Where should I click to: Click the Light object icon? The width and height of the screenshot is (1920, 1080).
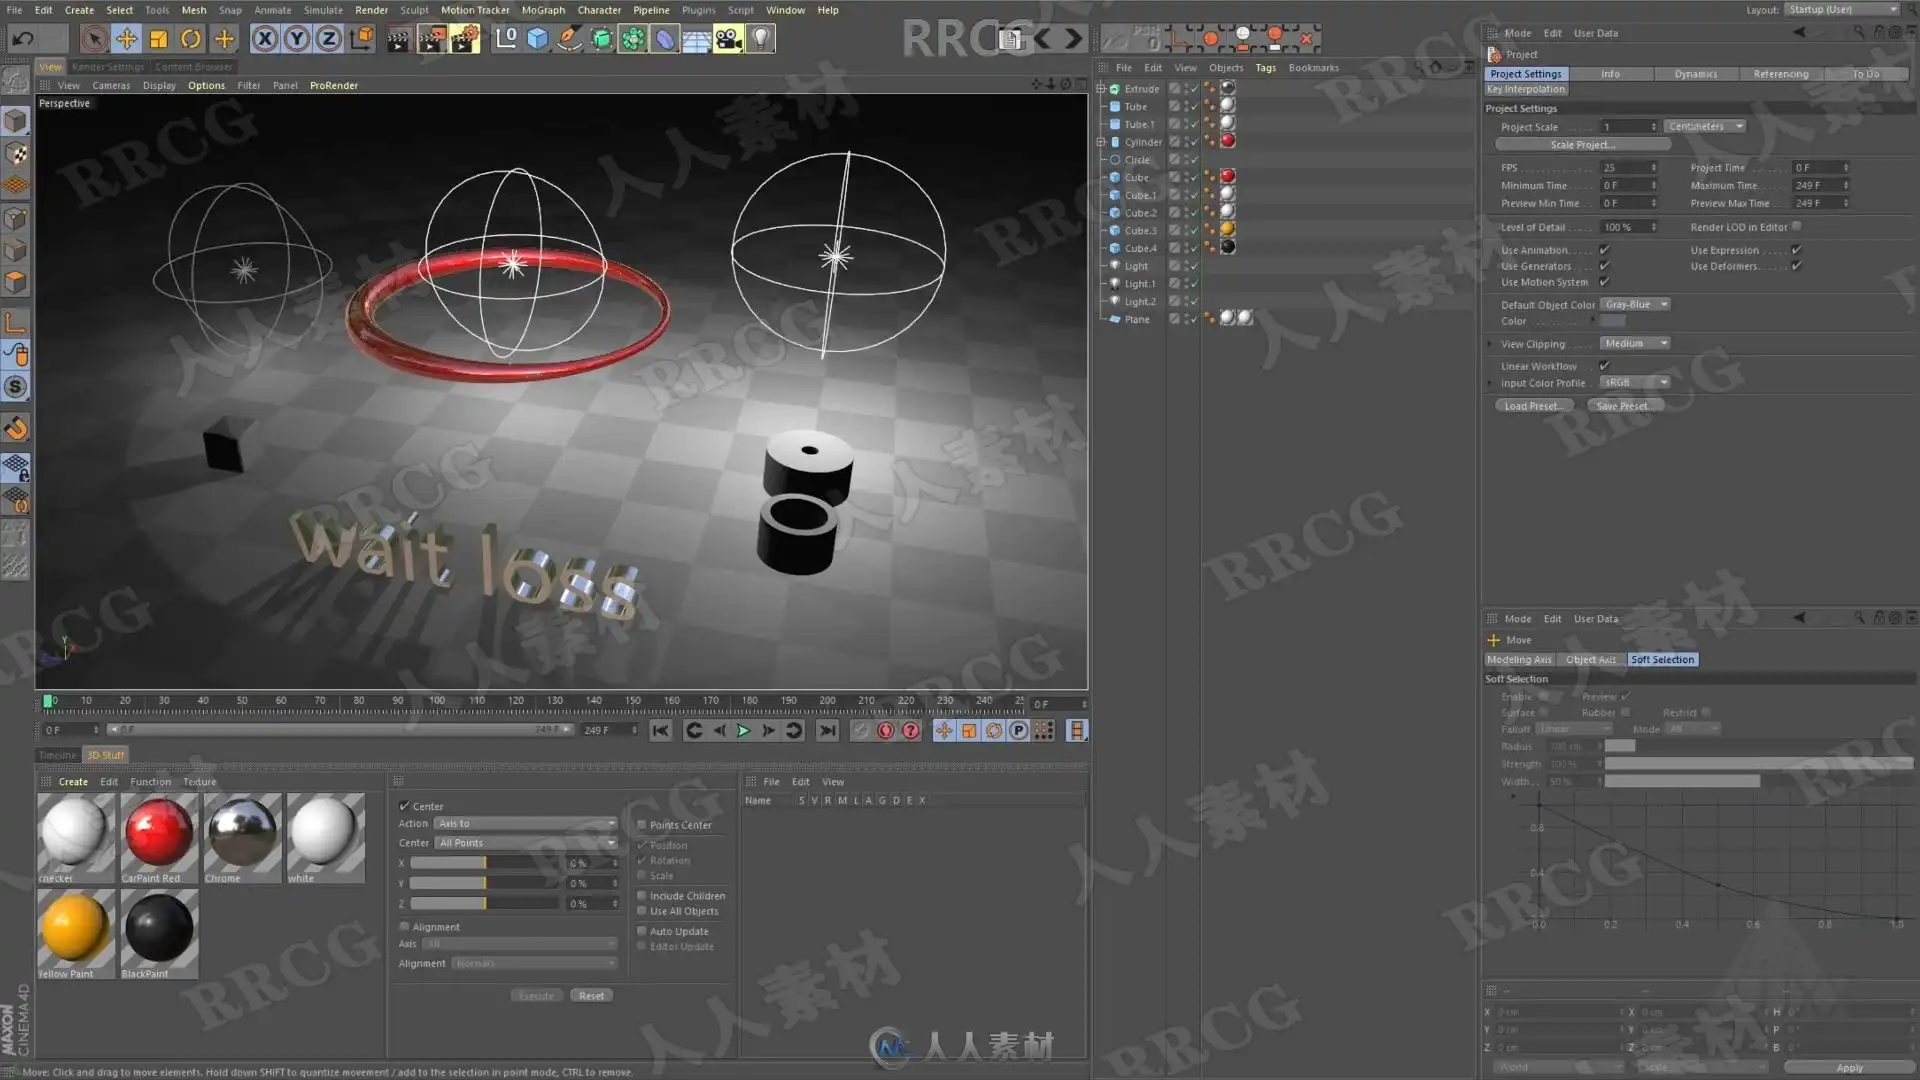(x=761, y=39)
